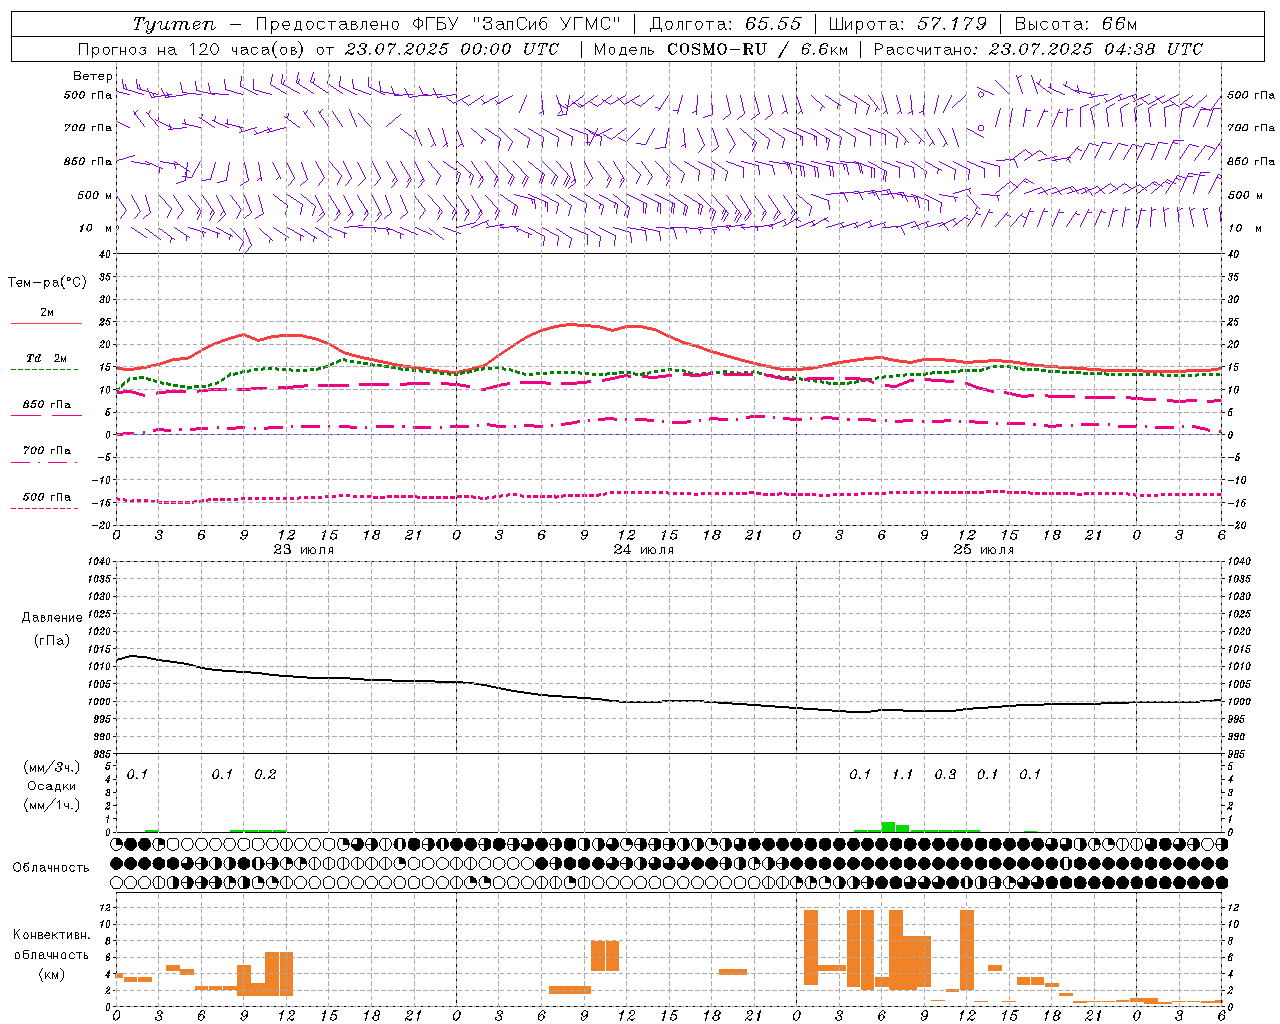Click the Облачность panel label

tap(51, 868)
